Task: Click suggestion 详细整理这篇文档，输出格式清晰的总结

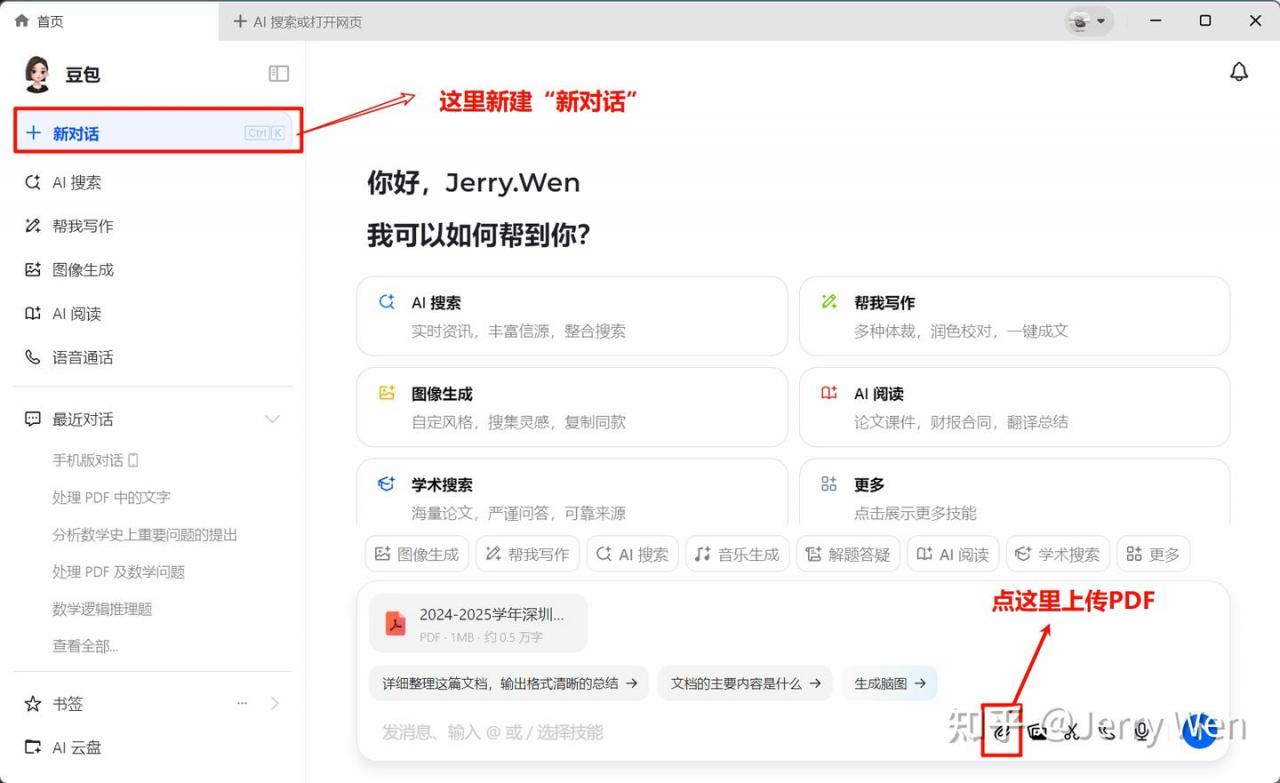Action: pyautogui.click(x=509, y=683)
